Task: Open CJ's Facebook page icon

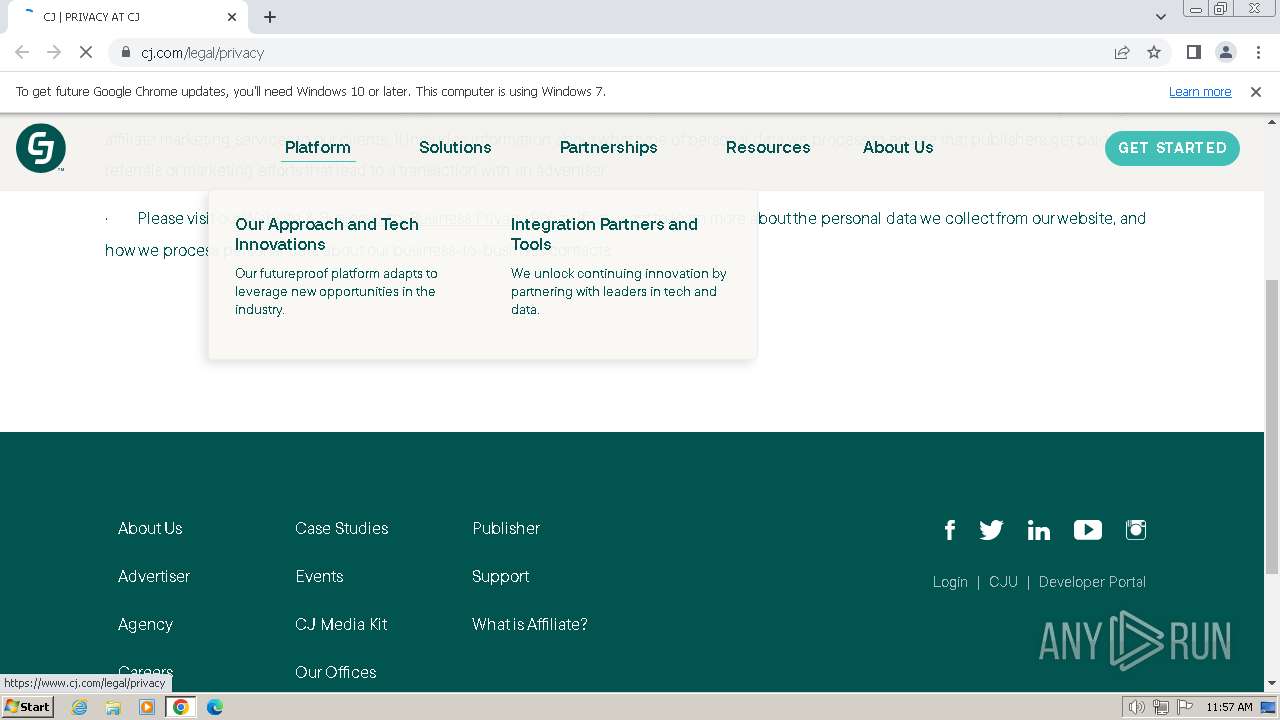Action: (950, 530)
